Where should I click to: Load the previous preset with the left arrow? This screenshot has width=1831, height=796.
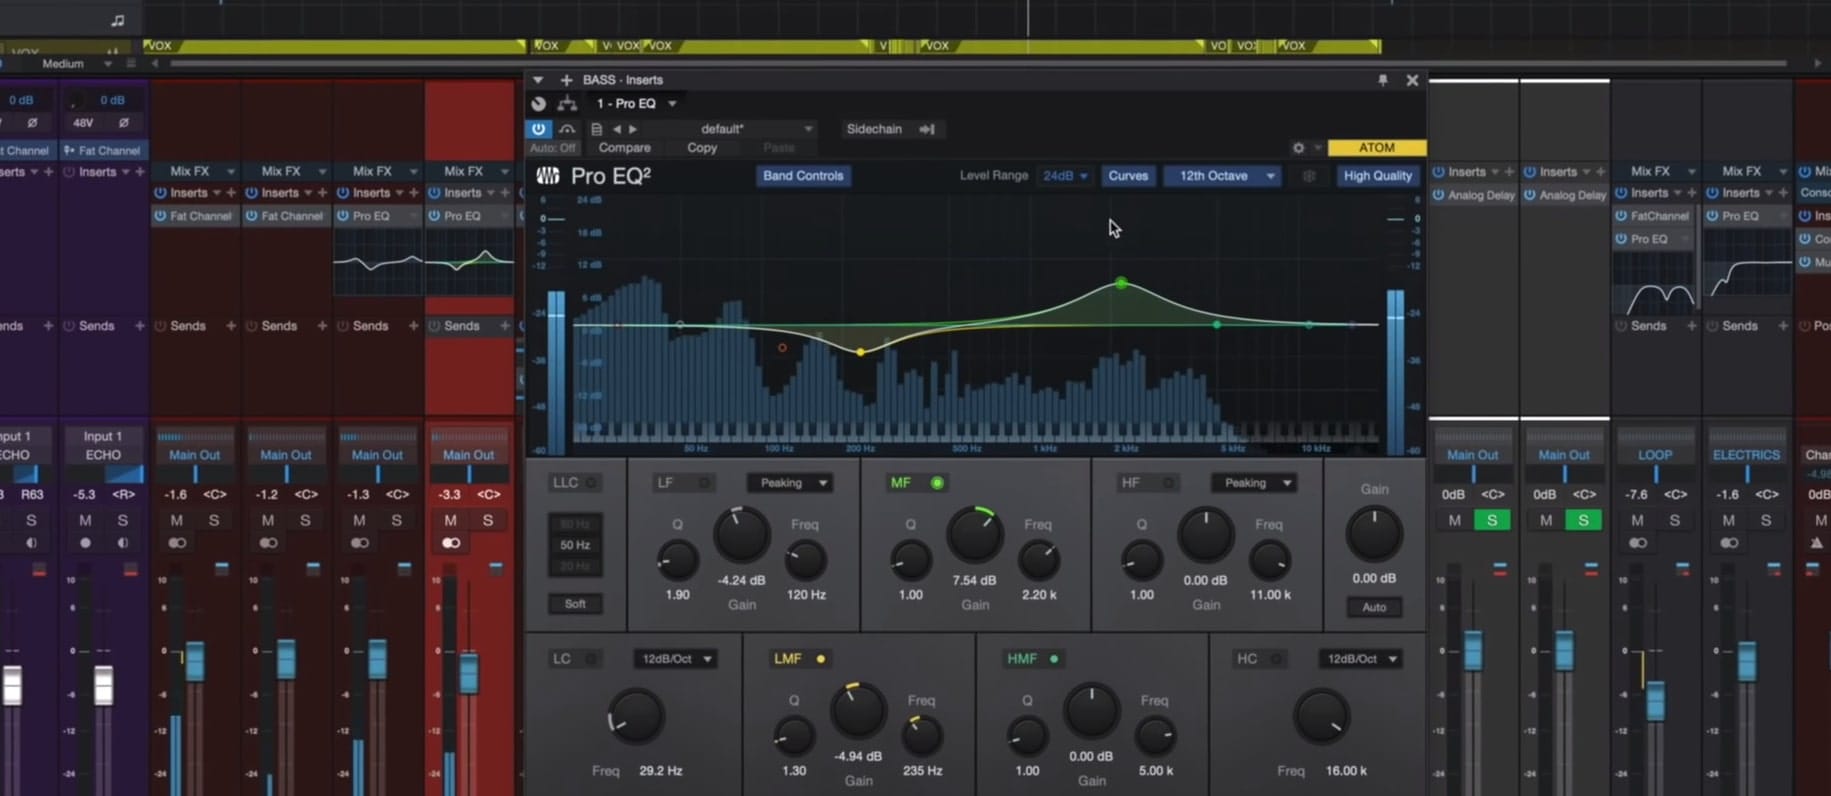pos(617,129)
